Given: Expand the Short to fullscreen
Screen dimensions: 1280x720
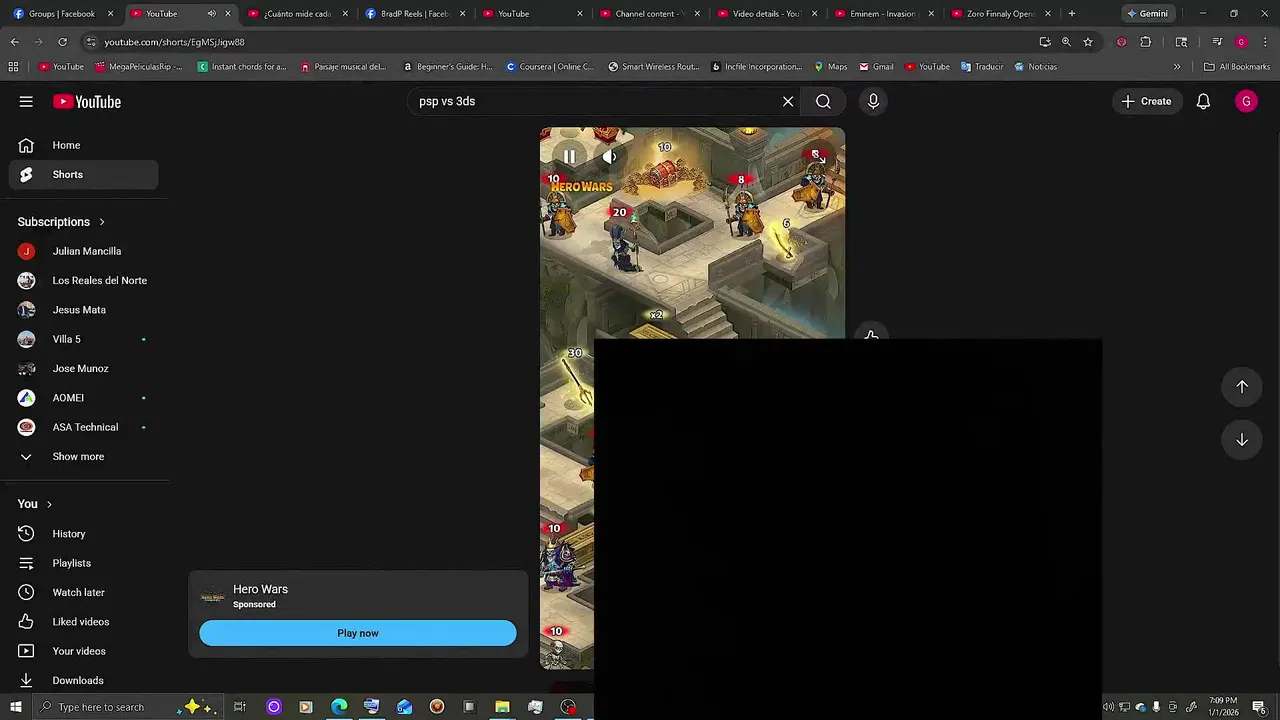Looking at the screenshot, I should [817, 156].
